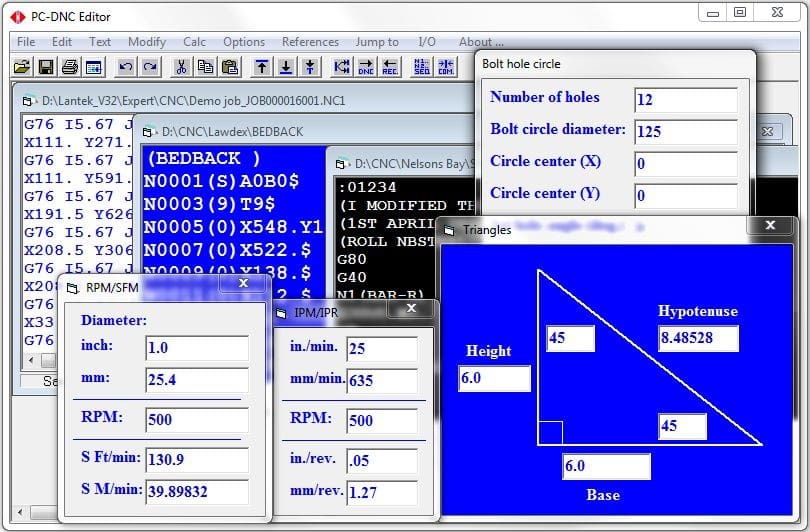Click the Circle center (Y) field

point(686,196)
